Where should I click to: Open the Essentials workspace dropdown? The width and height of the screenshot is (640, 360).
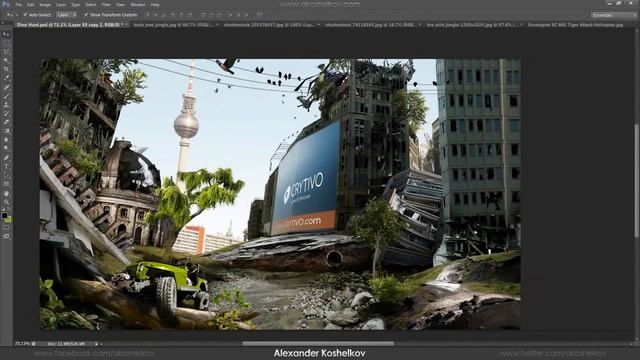pos(613,15)
